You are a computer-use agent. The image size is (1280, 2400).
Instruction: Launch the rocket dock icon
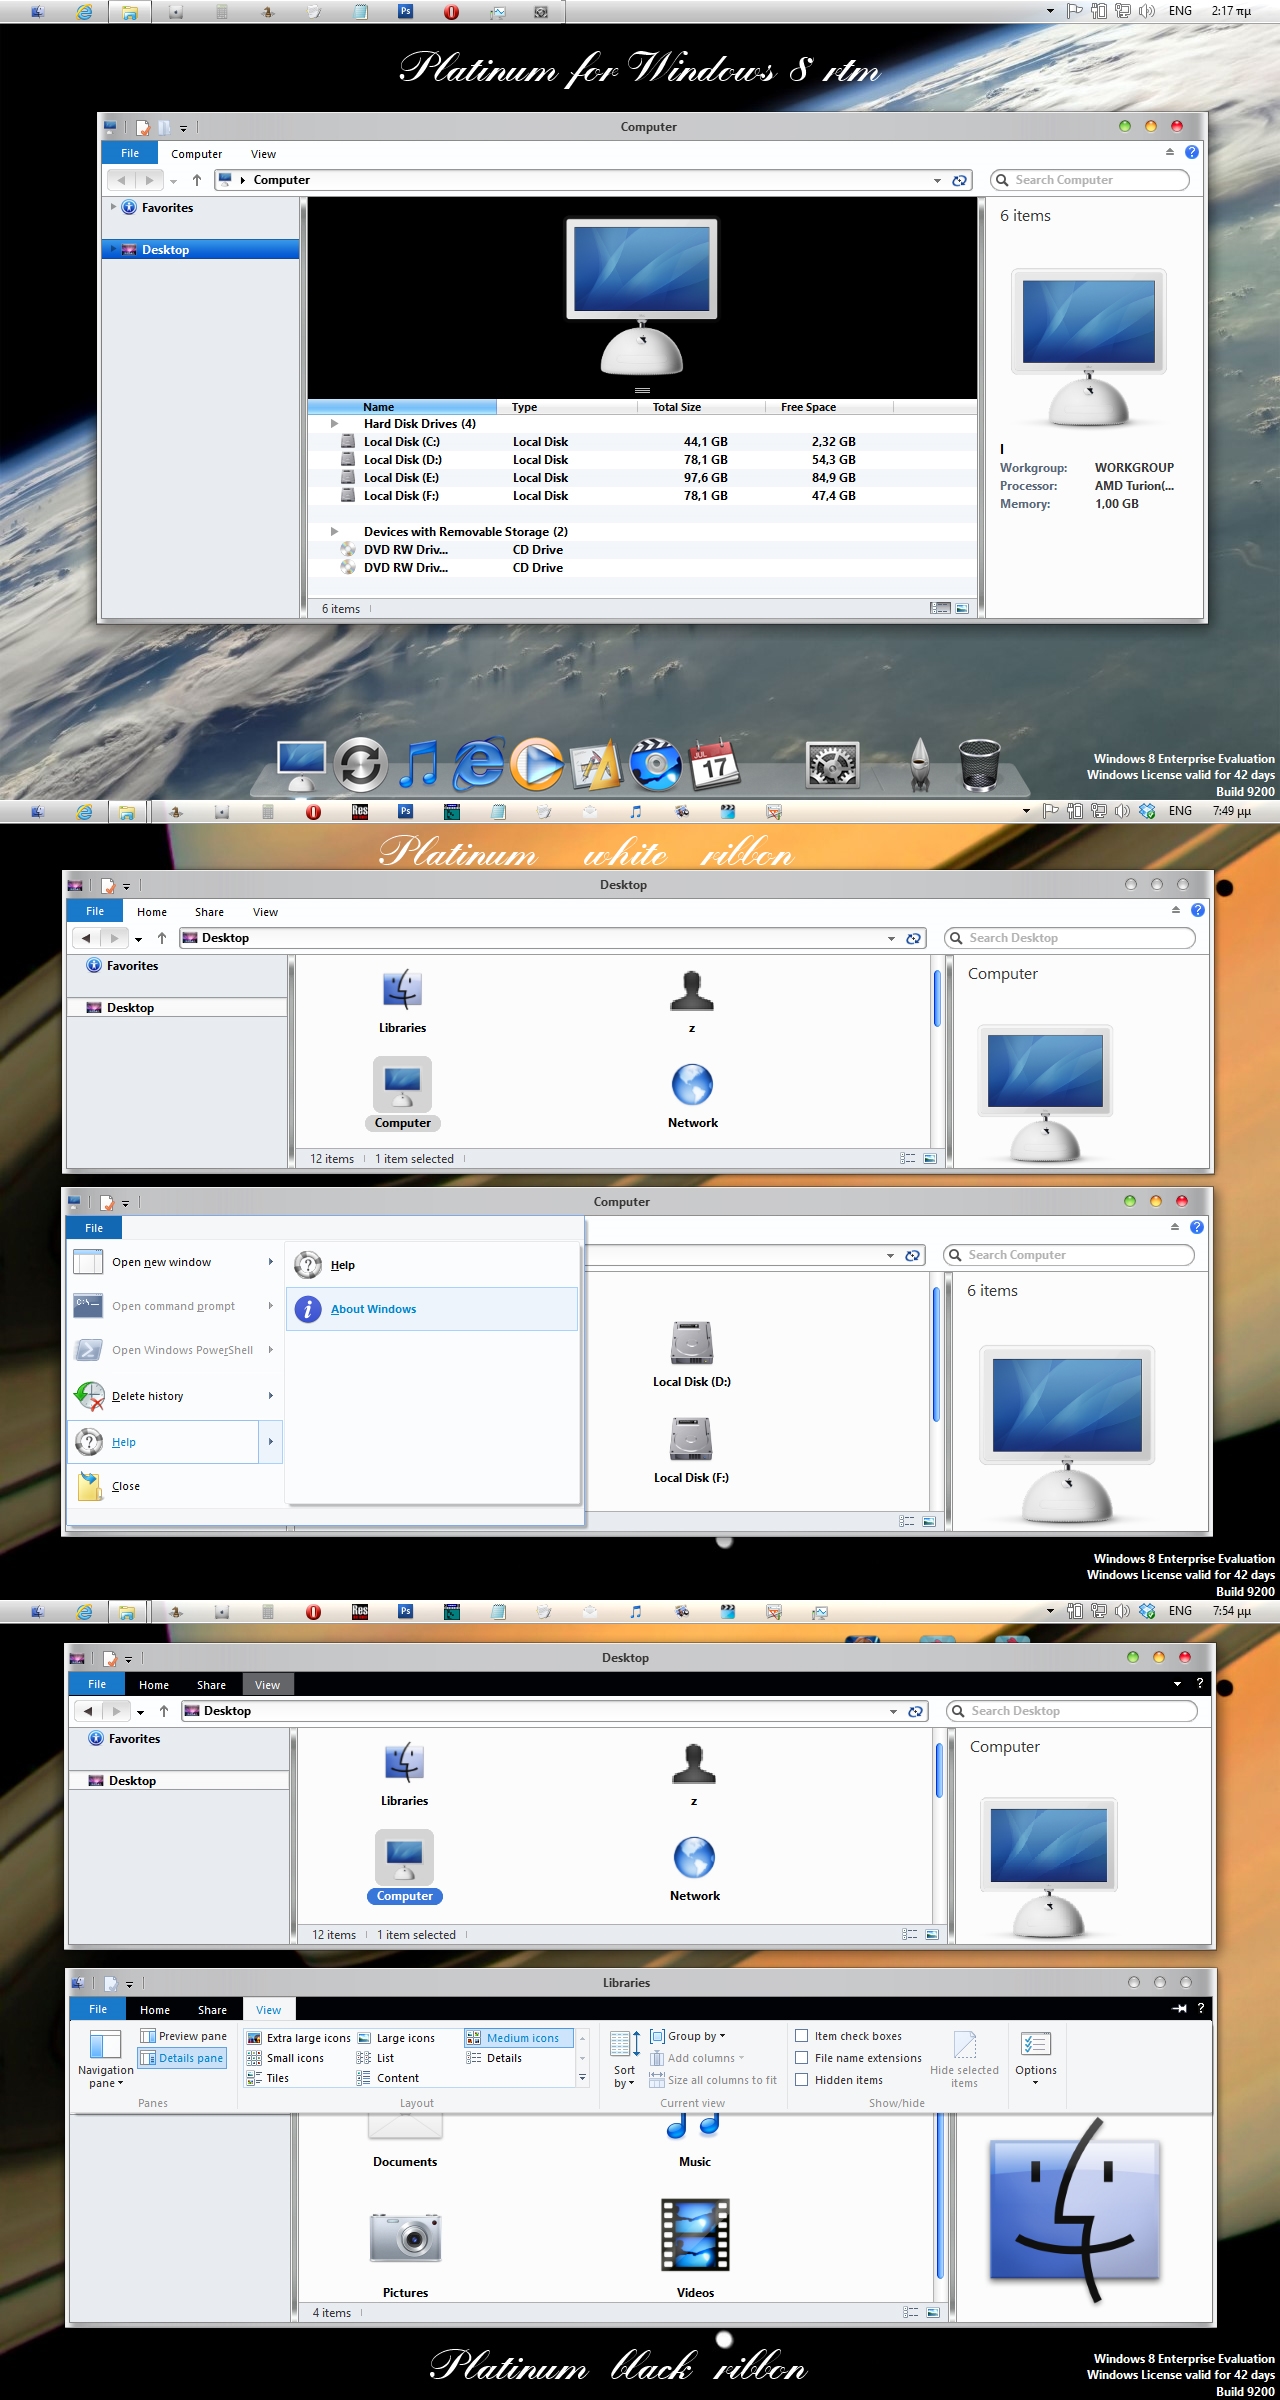tap(920, 765)
